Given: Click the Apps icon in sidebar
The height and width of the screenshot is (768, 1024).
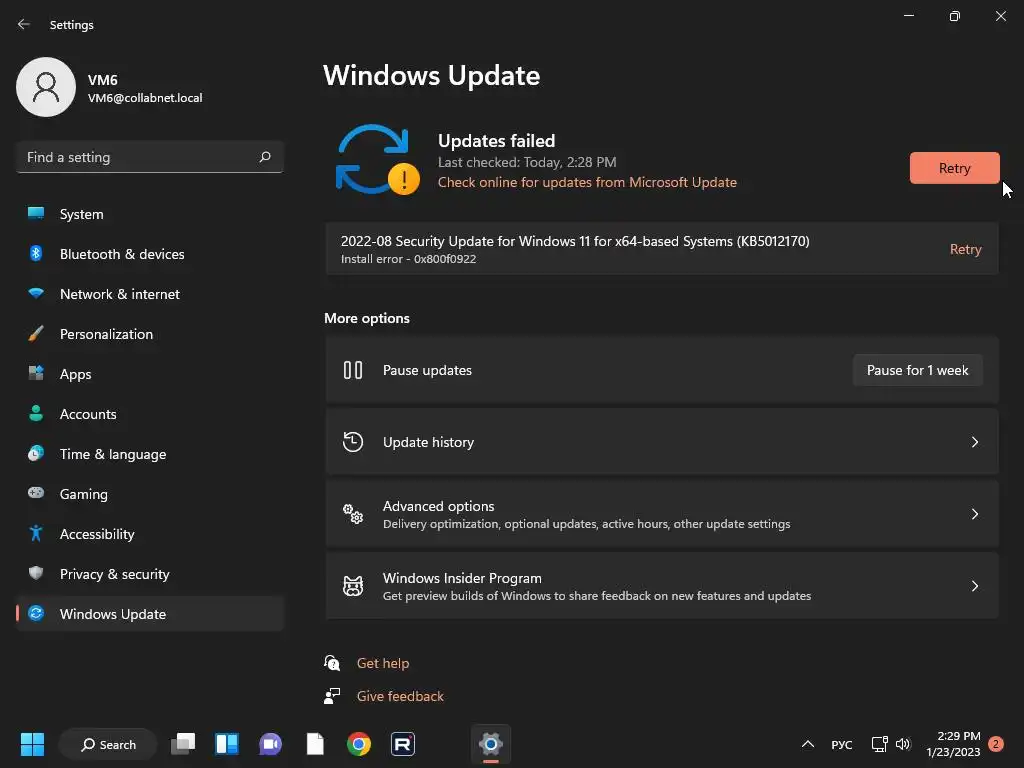Looking at the screenshot, I should pos(36,374).
